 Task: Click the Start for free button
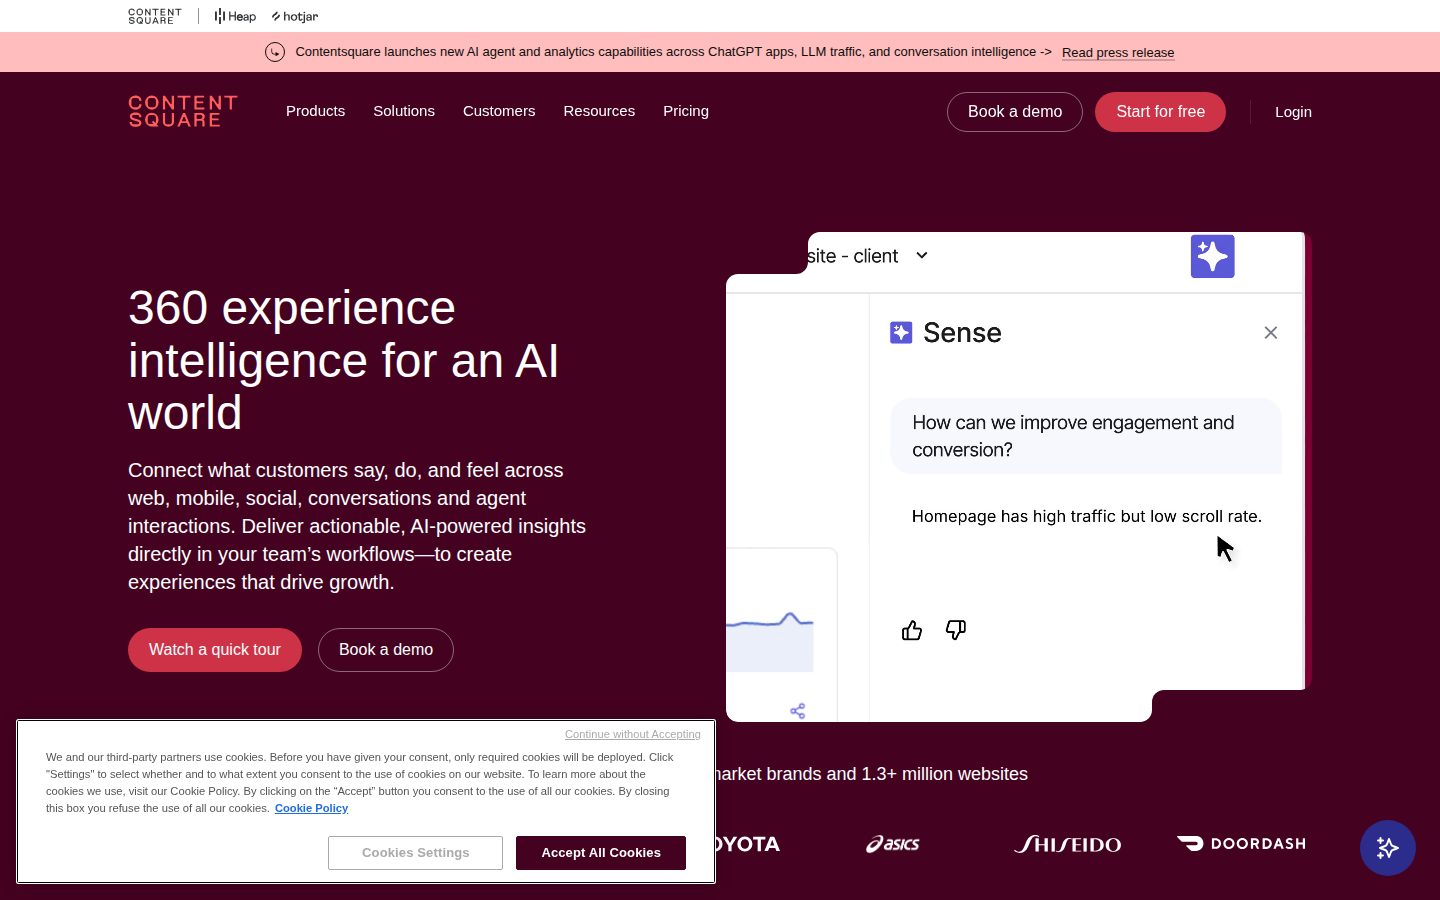[x=1160, y=112]
